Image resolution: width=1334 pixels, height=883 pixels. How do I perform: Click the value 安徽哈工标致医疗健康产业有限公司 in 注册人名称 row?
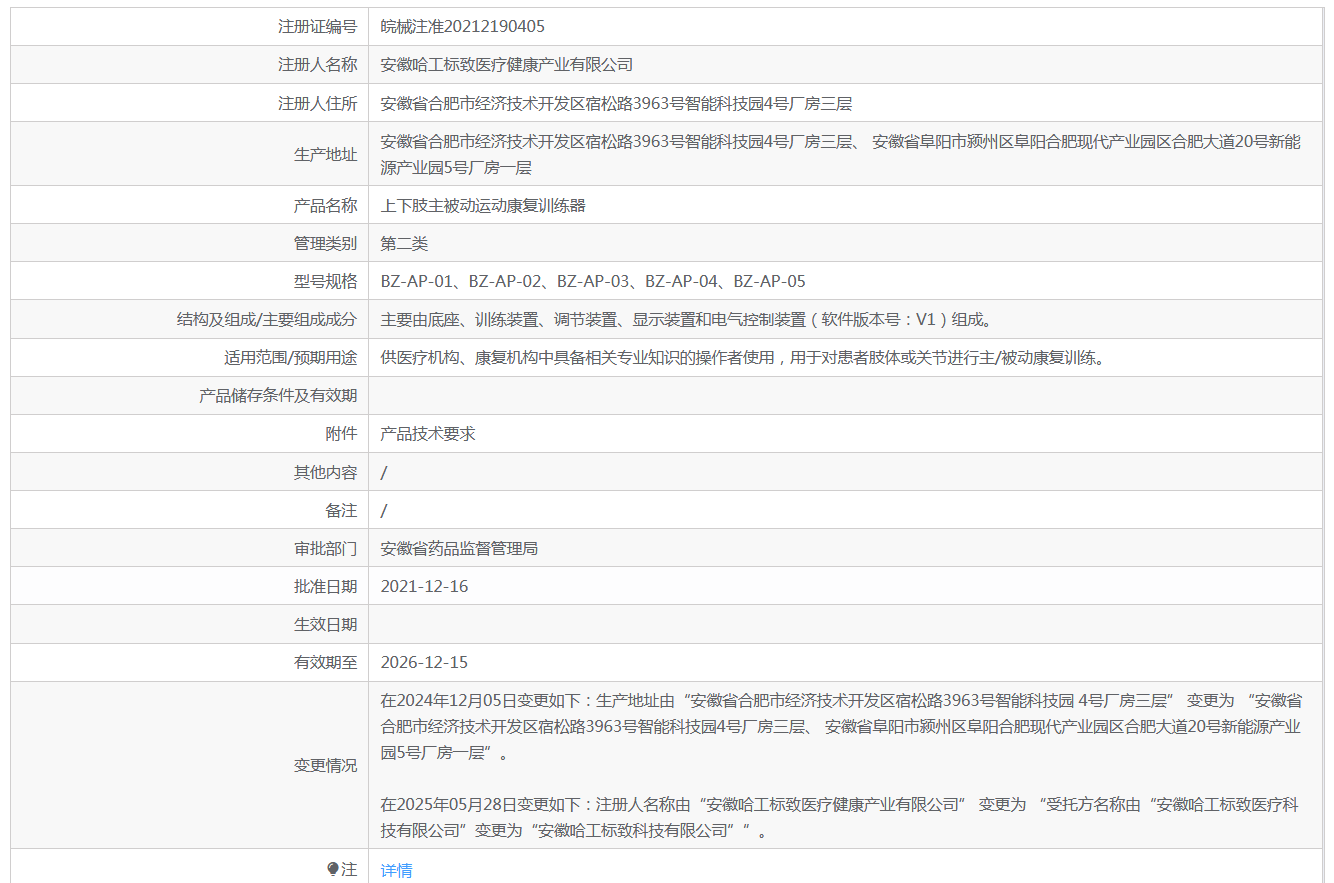pyautogui.click(x=507, y=65)
